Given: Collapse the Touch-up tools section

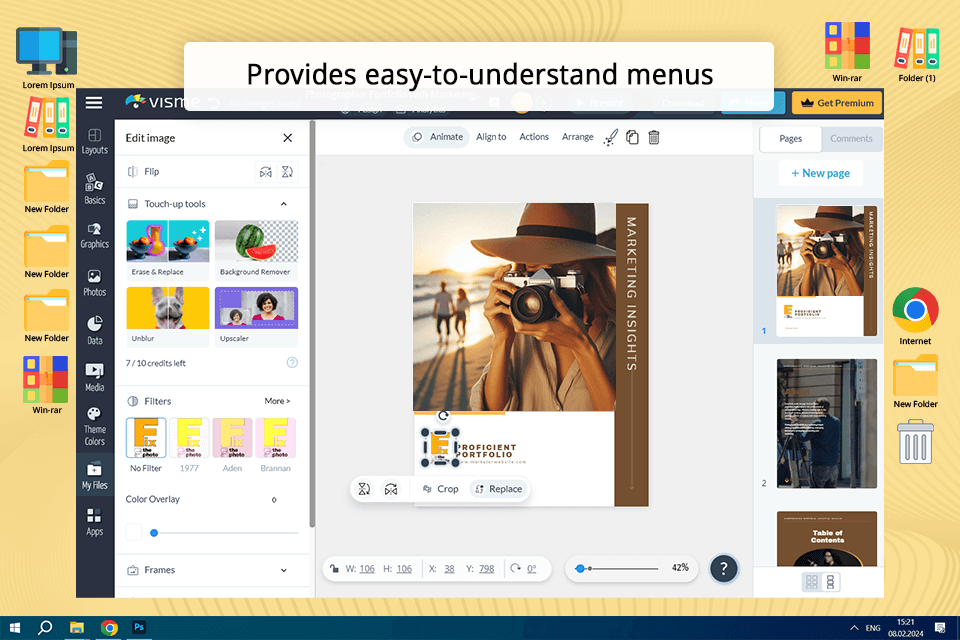Looking at the screenshot, I should pos(283,204).
